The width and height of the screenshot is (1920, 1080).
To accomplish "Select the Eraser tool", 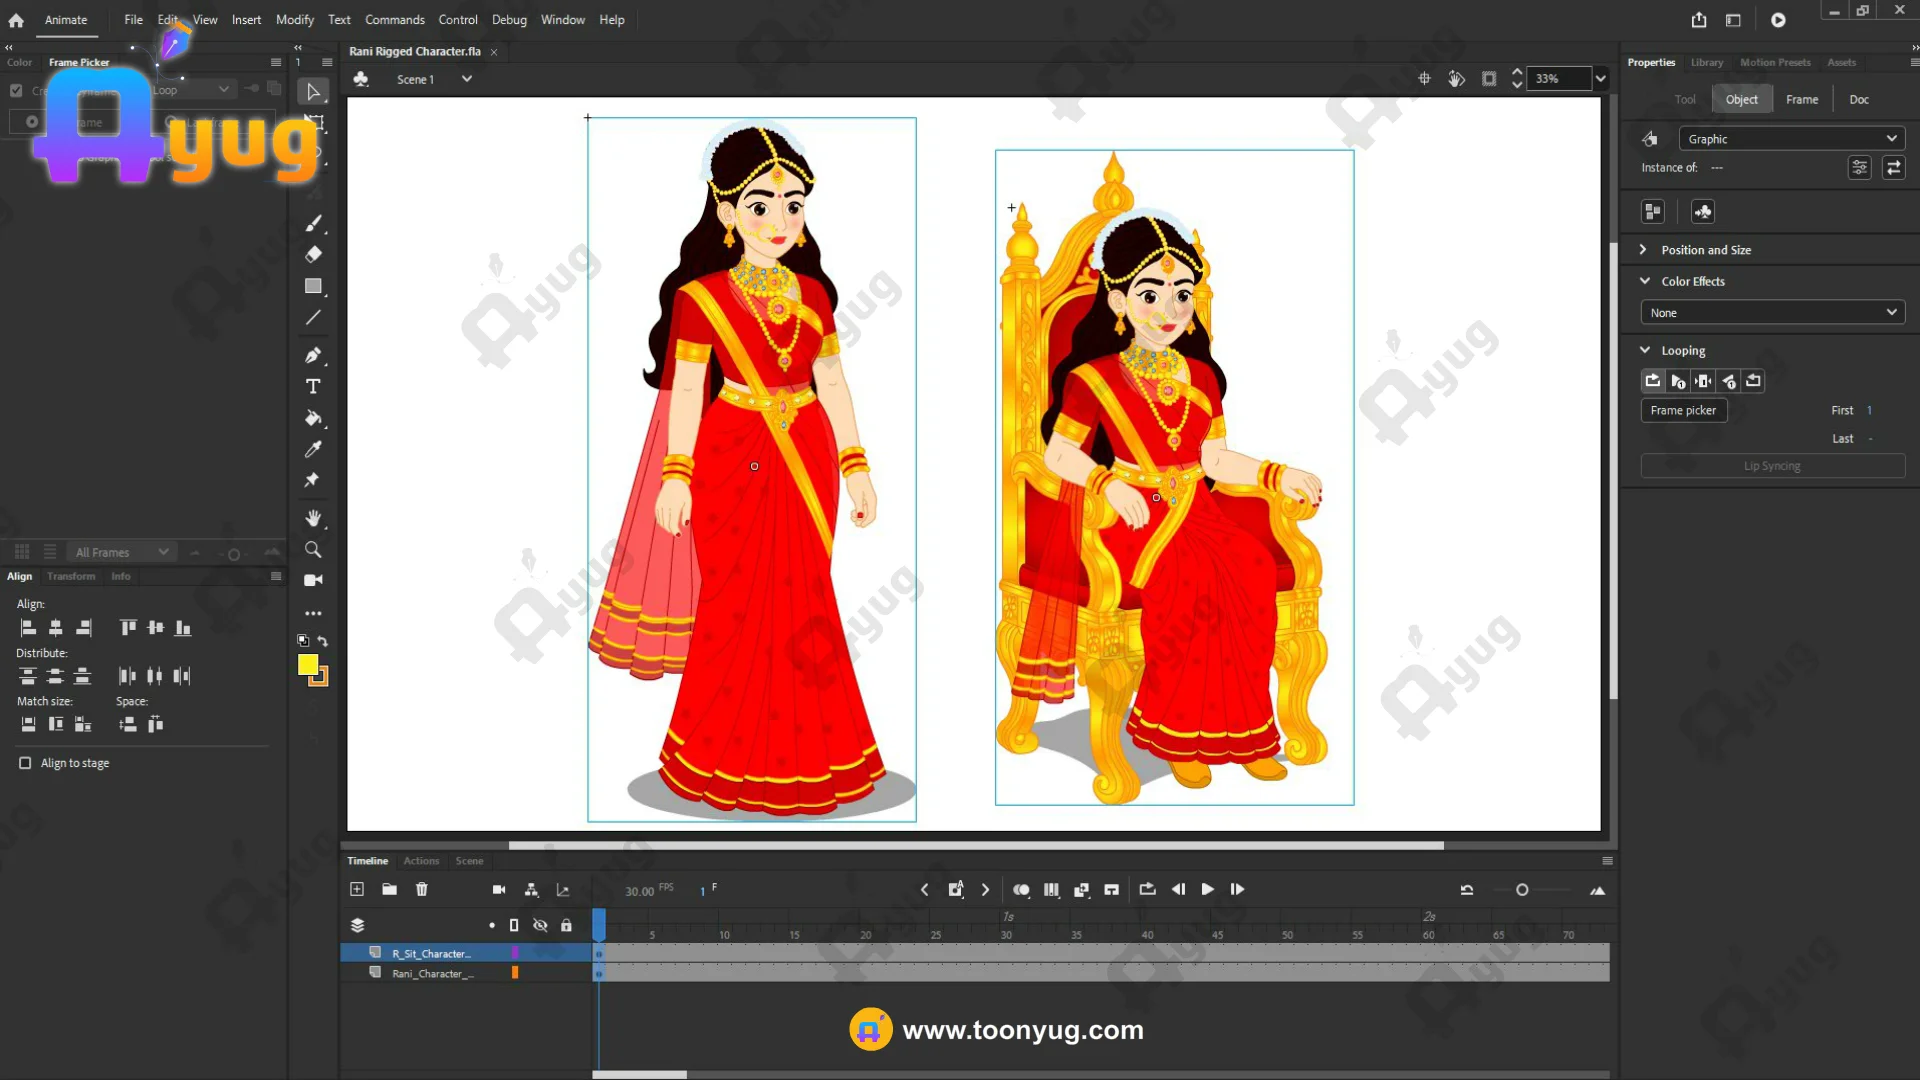I will click(x=313, y=254).
